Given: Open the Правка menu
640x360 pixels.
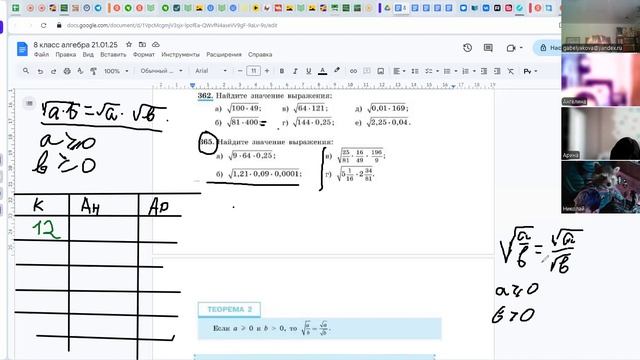Looking at the screenshot, I should click(66, 54).
